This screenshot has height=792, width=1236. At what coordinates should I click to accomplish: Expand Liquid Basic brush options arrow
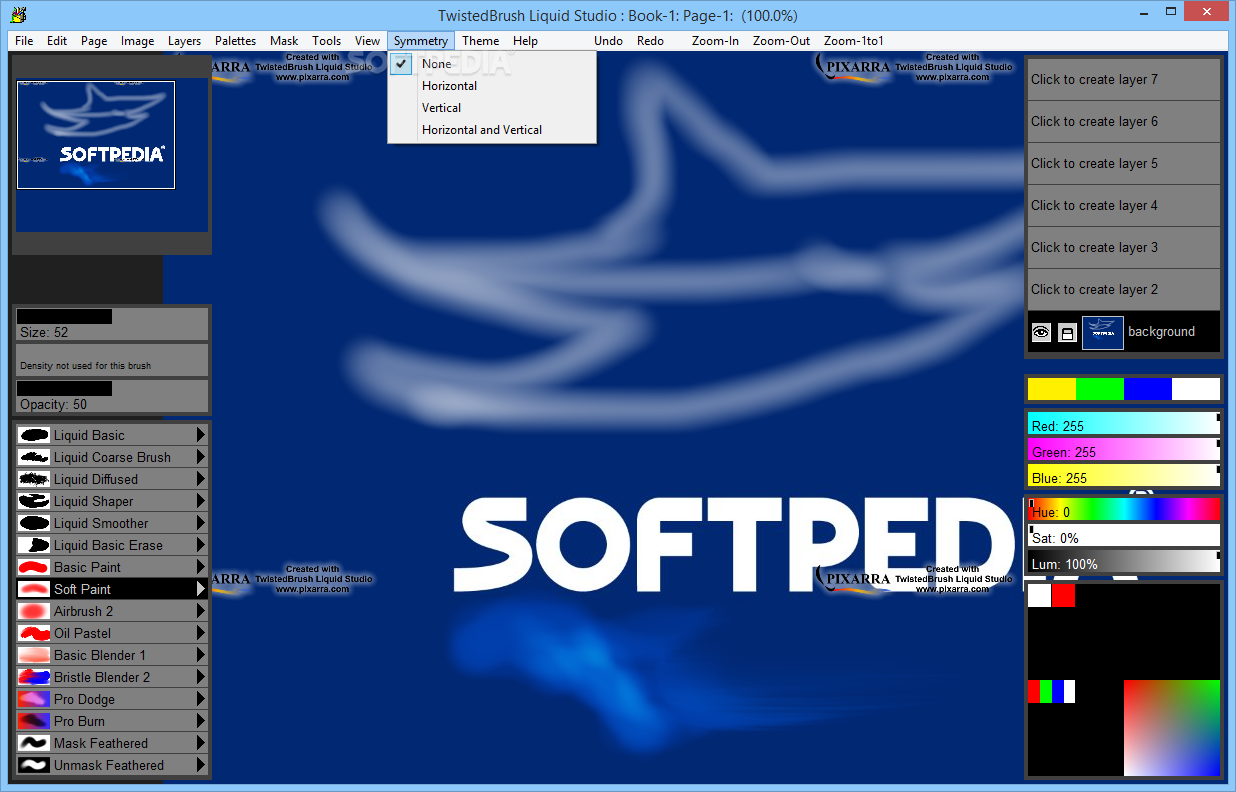(x=201, y=435)
